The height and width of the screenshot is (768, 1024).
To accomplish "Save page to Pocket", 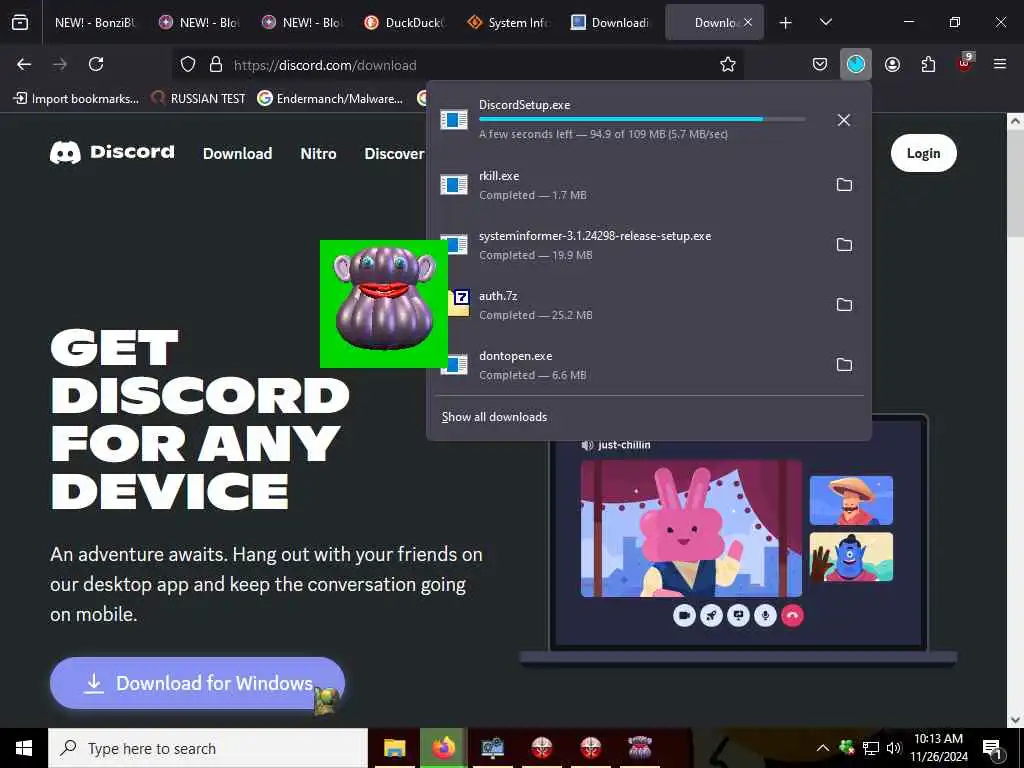I will click(x=820, y=64).
